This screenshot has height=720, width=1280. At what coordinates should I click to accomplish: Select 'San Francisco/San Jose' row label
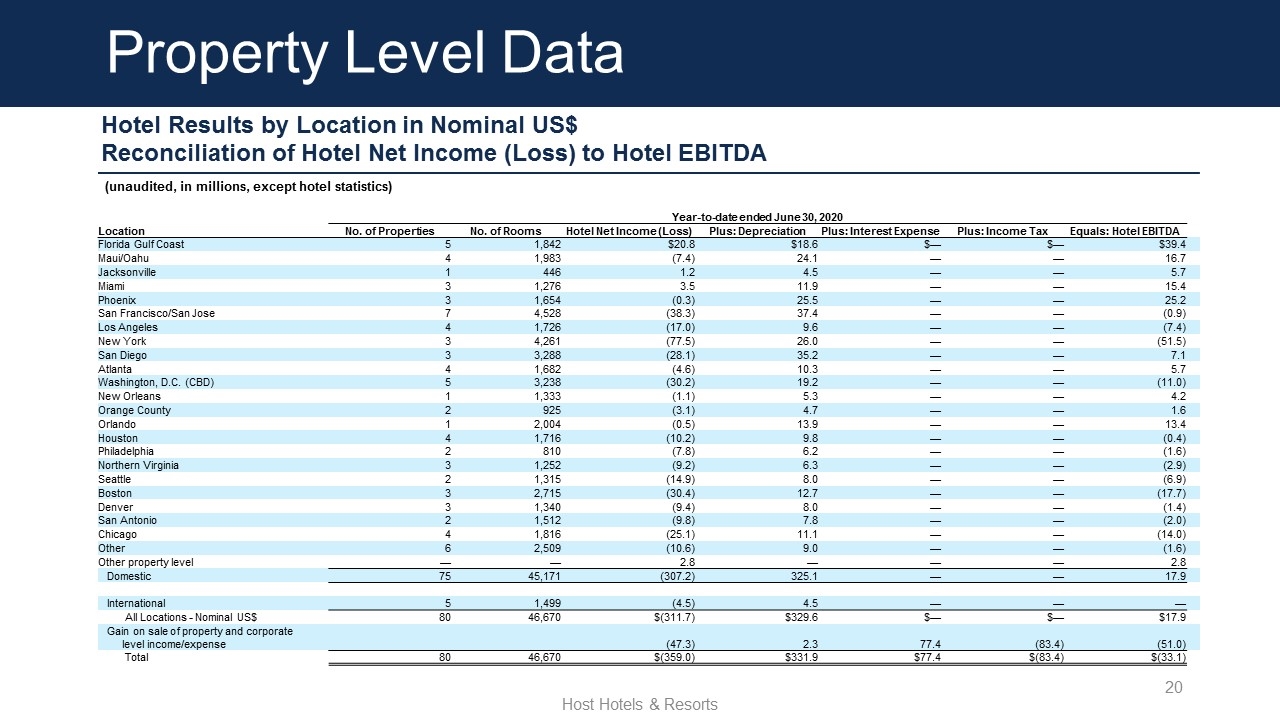pyautogui.click(x=156, y=313)
